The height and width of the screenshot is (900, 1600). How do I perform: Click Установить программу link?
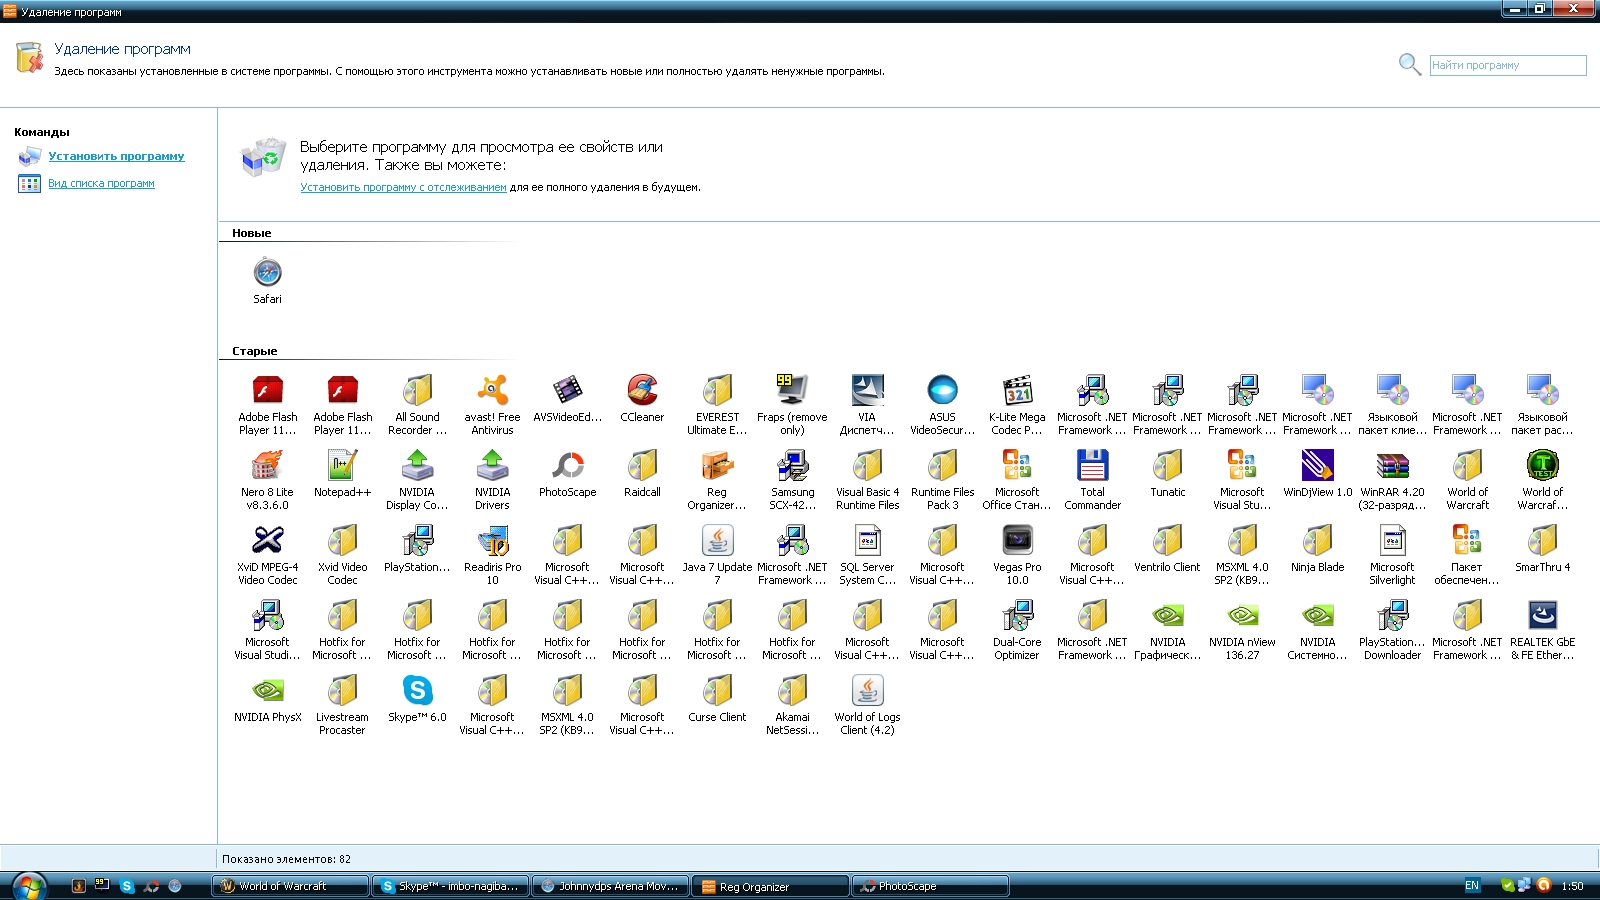pyautogui.click(x=116, y=156)
